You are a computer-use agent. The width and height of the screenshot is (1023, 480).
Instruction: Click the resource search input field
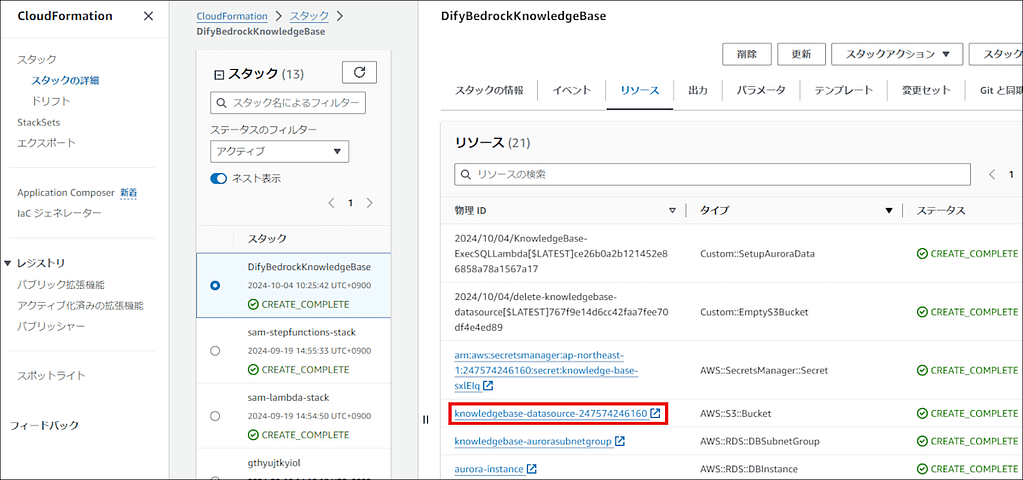tap(712, 174)
